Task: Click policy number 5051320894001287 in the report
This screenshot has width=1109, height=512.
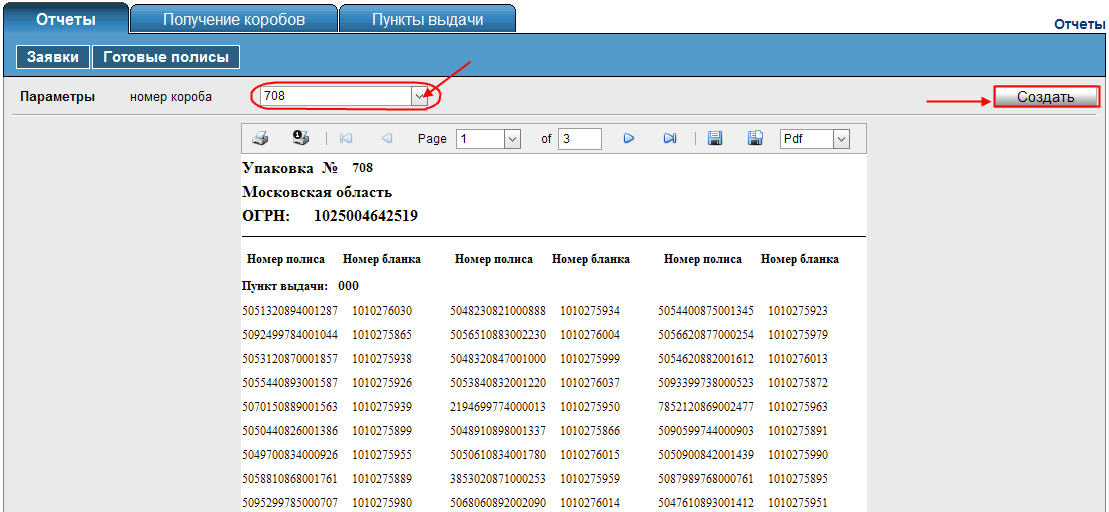Action: (290, 310)
